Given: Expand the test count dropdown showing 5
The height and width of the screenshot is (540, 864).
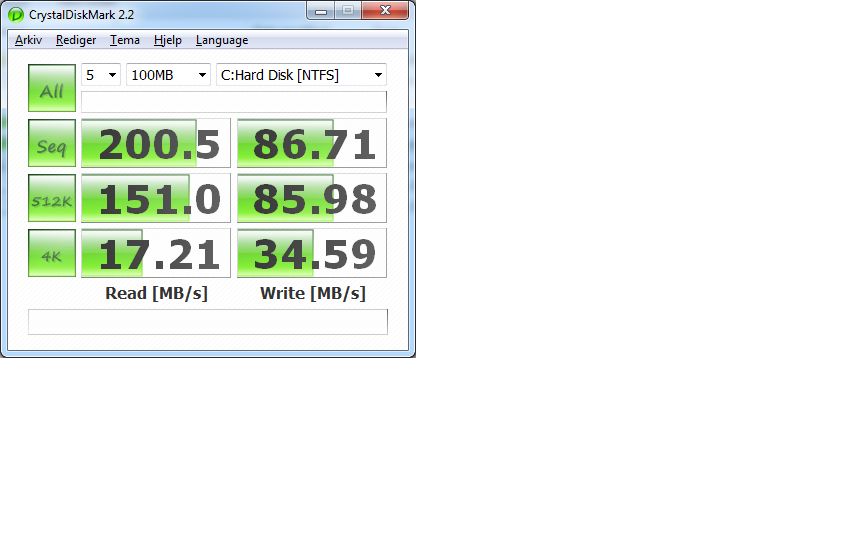Looking at the screenshot, I should 101,75.
